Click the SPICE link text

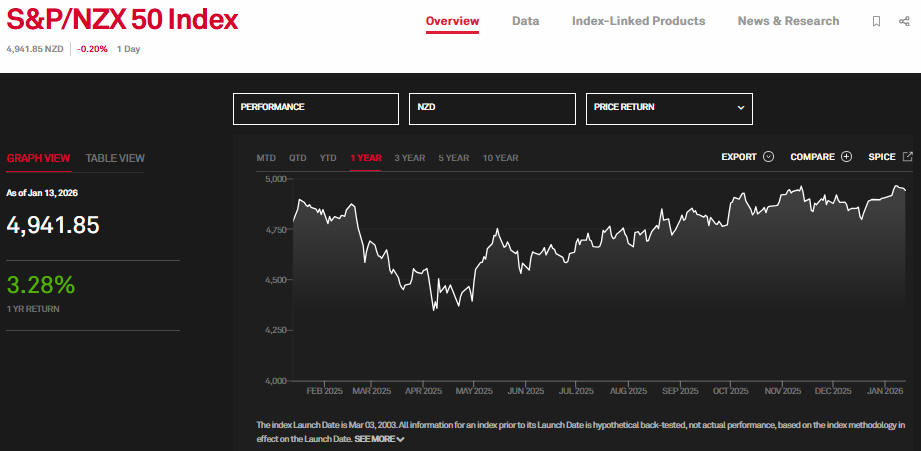click(882, 157)
